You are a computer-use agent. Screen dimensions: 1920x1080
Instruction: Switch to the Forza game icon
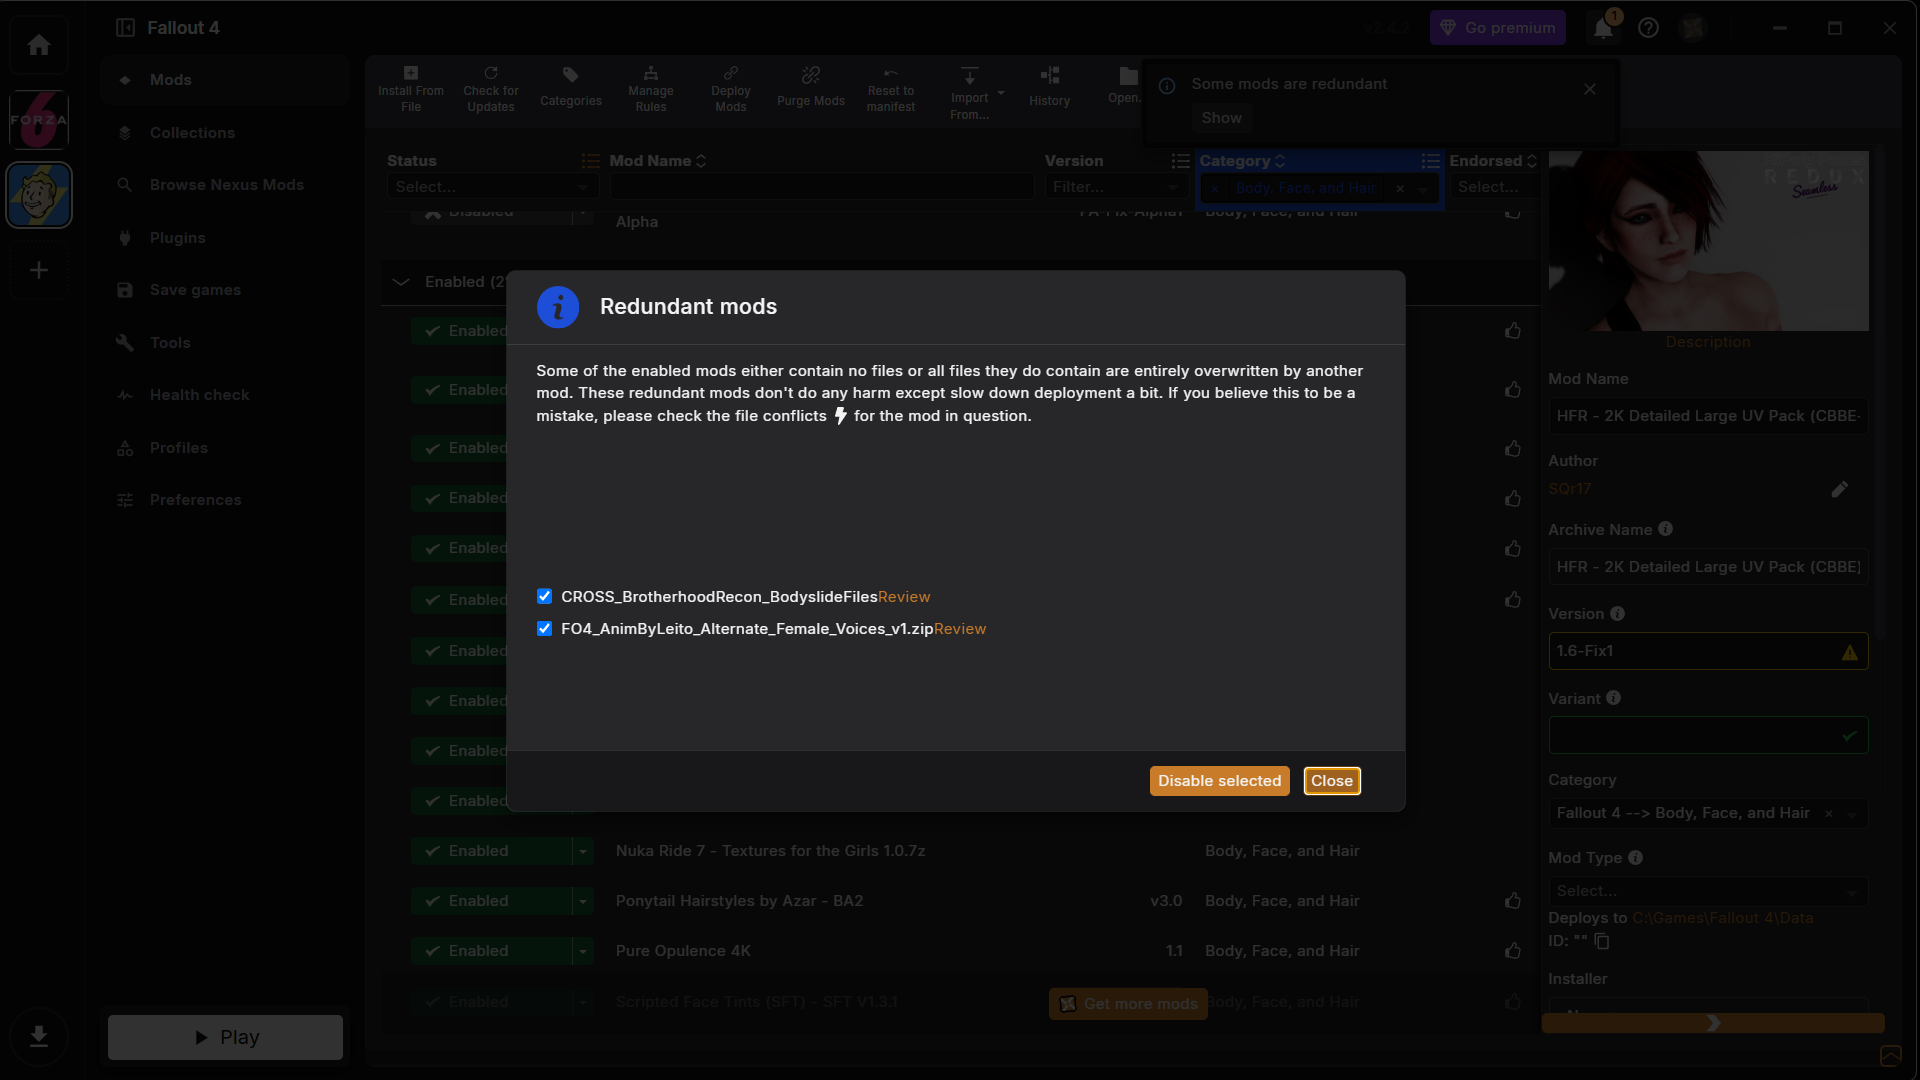(x=39, y=120)
